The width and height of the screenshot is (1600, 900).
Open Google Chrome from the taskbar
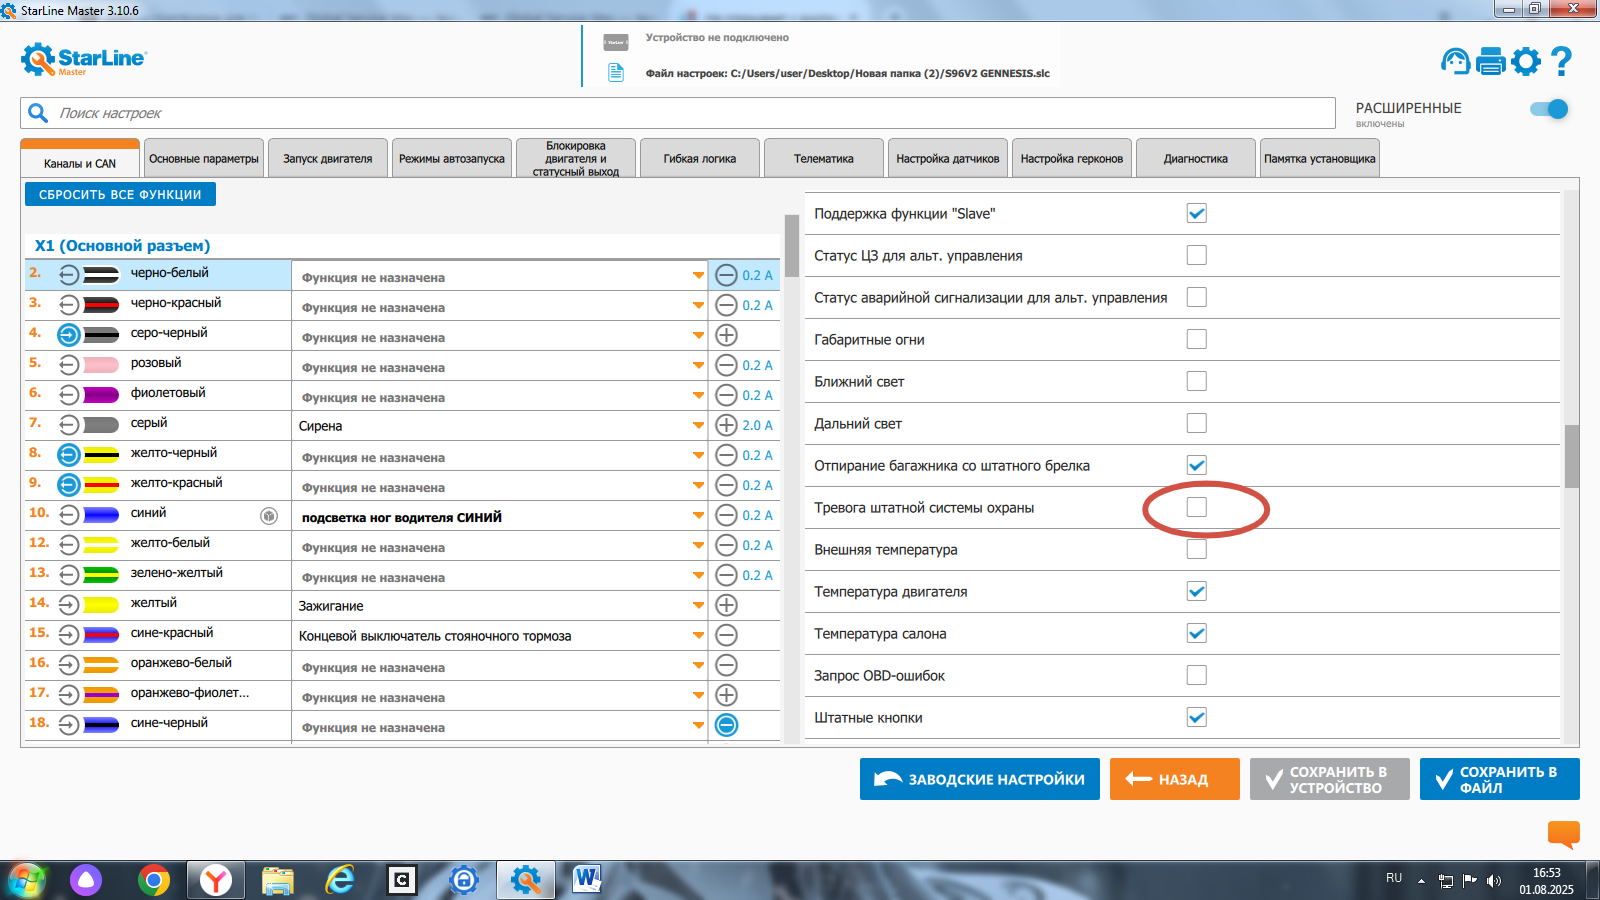click(x=154, y=880)
